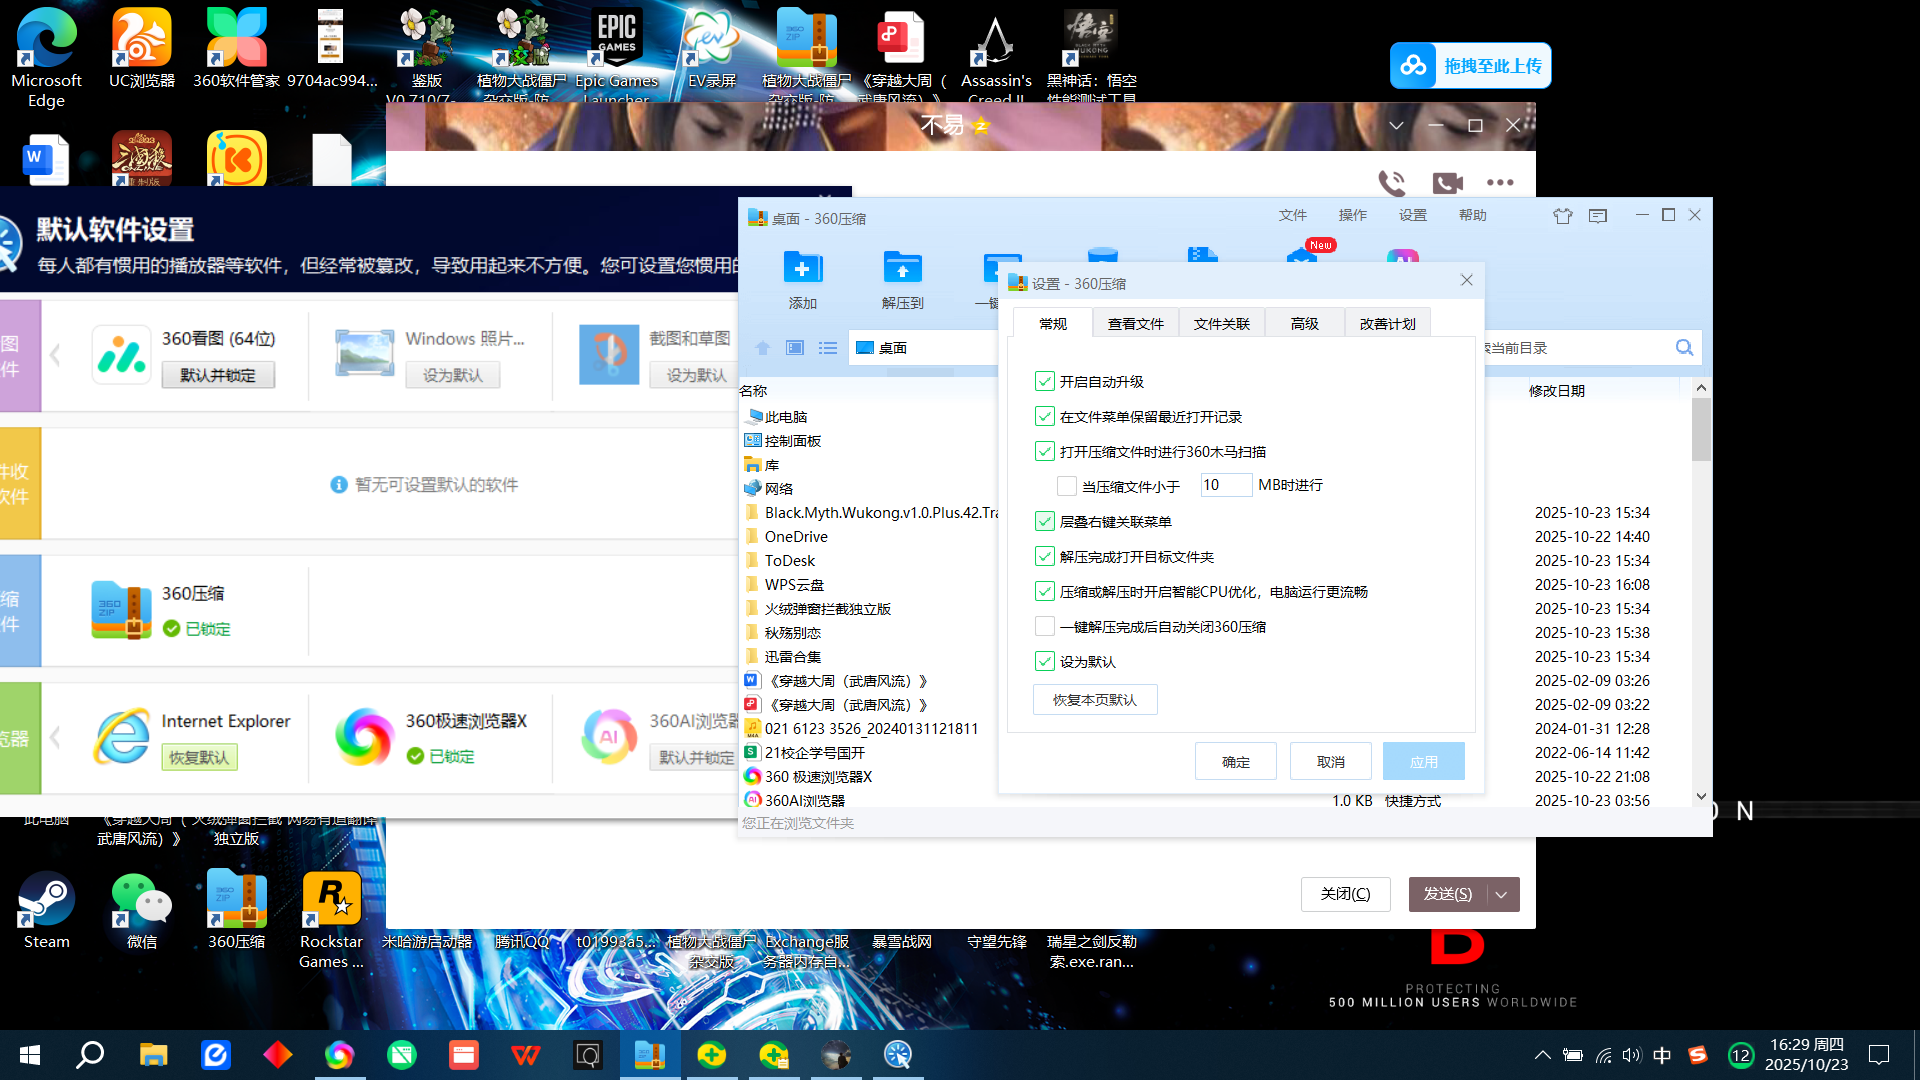Expand the chevron dropdown in chat titlebar
The height and width of the screenshot is (1080, 1920).
(x=1396, y=126)
